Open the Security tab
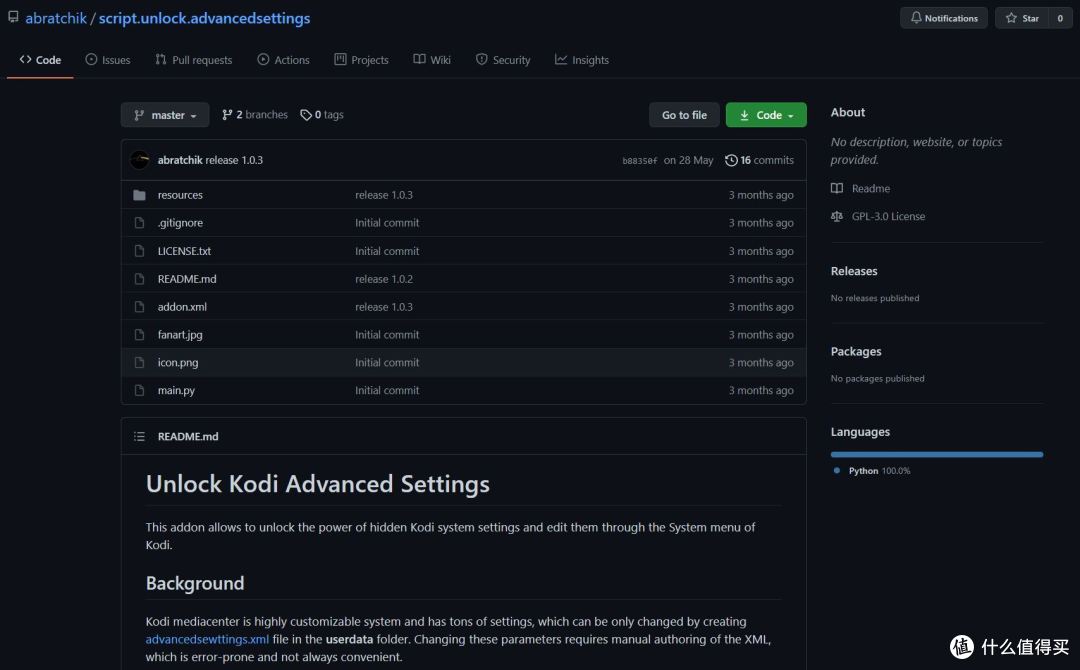This screenshot has width=1080, height=670. [503, 60]
